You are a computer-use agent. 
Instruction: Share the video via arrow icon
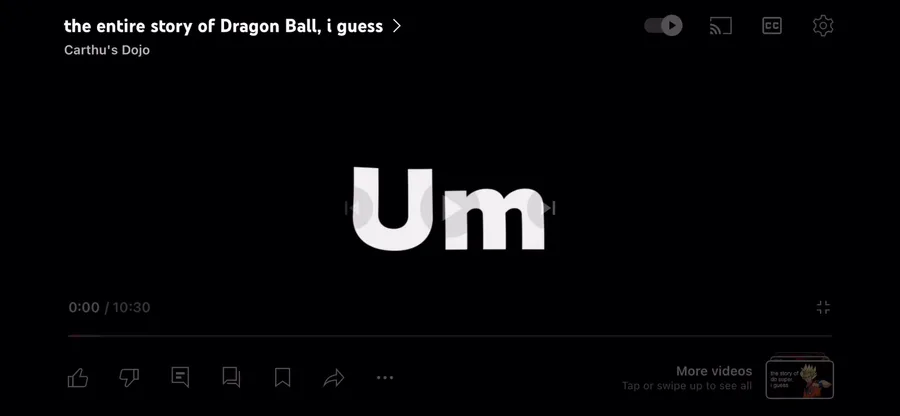(x=333, y=378)
